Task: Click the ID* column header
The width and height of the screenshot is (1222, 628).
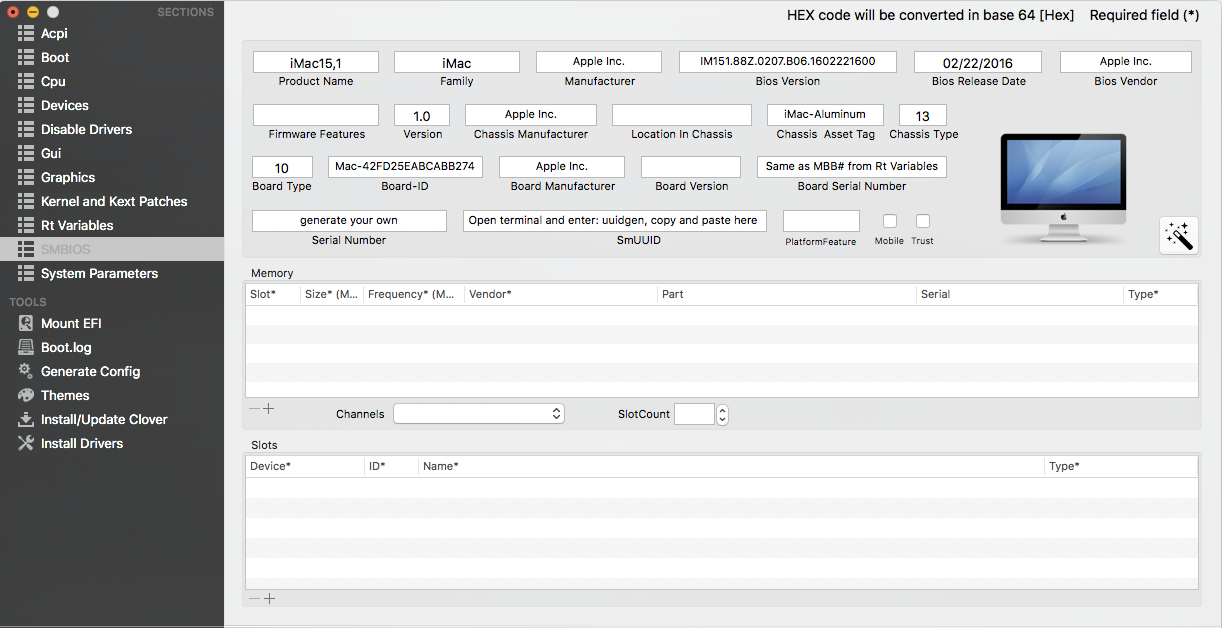Action: pos(392,466)
